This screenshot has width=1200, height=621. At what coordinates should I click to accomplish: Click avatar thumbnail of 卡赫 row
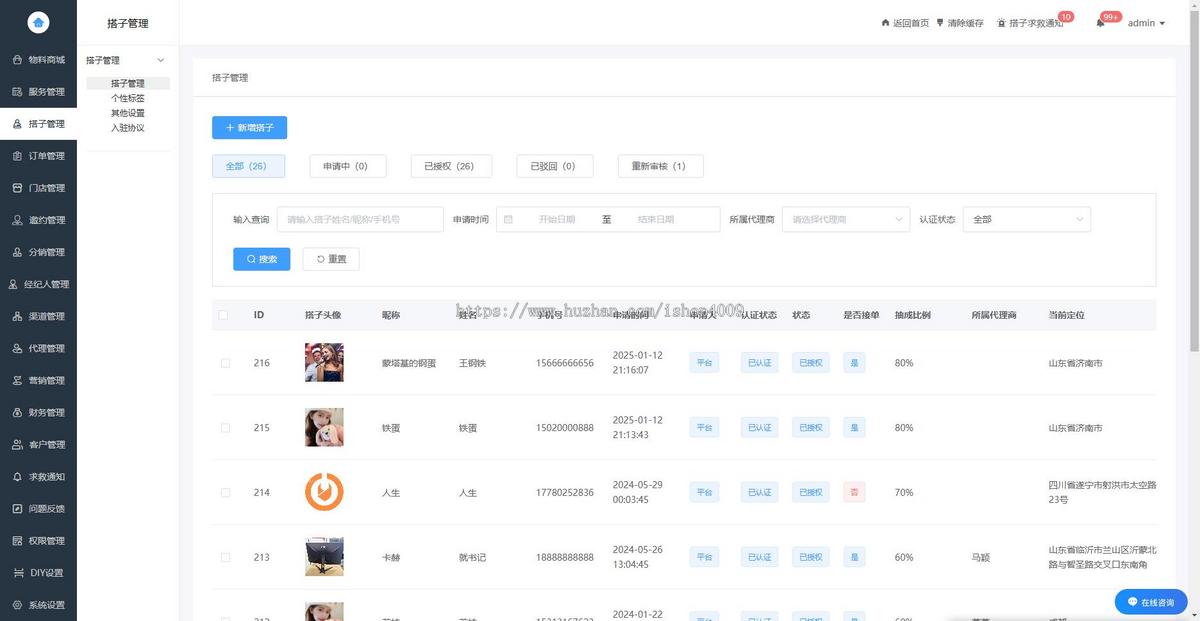point(324,557)
